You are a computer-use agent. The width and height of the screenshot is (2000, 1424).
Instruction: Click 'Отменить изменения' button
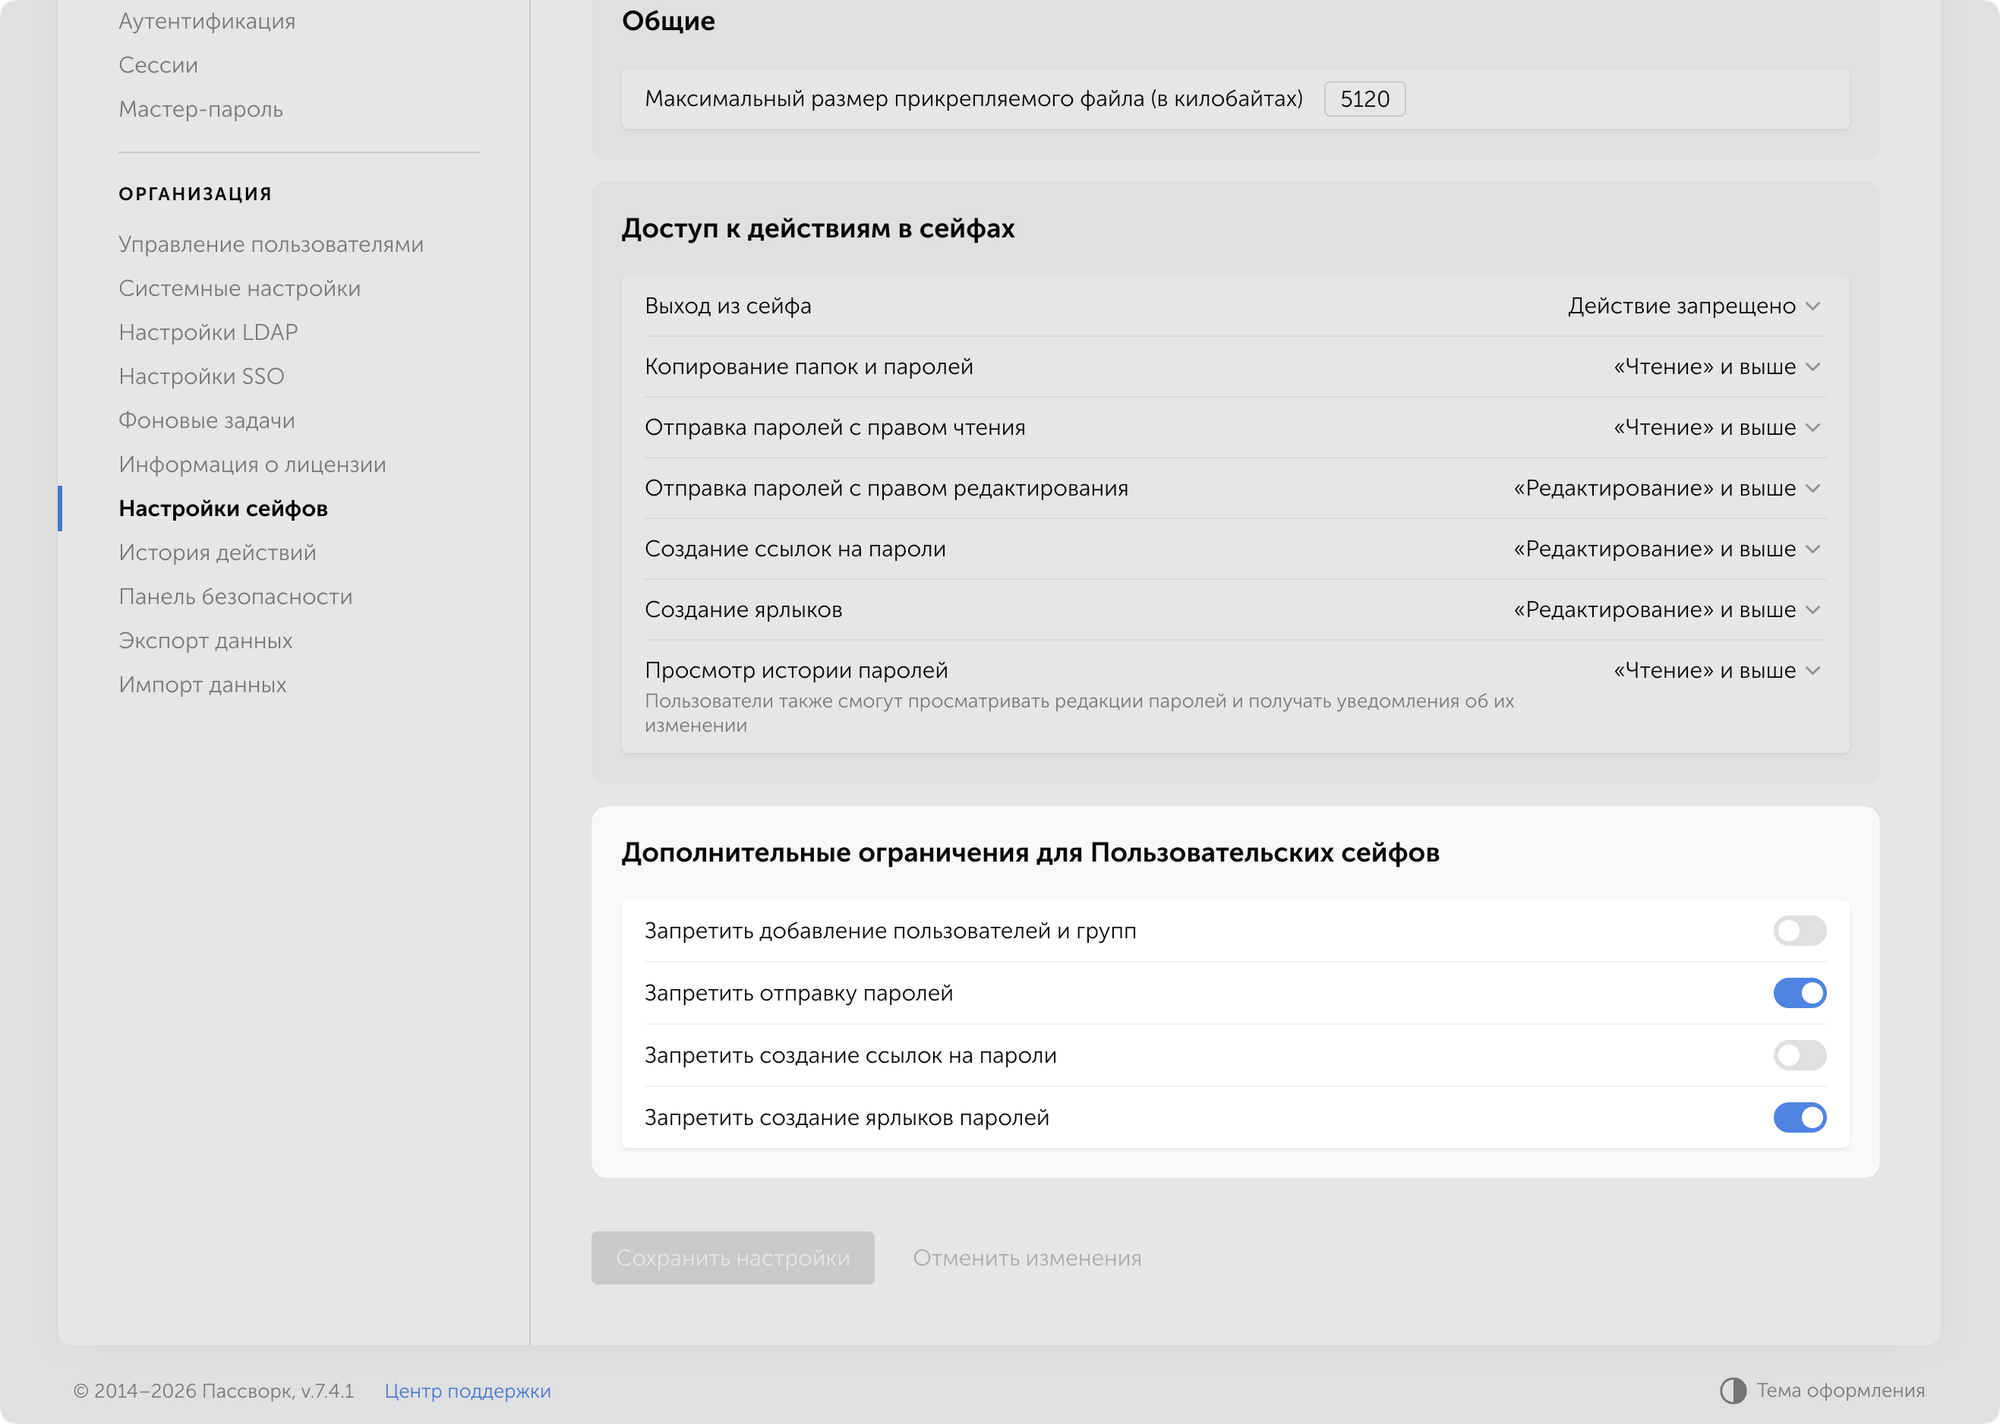(1027, 1258)
